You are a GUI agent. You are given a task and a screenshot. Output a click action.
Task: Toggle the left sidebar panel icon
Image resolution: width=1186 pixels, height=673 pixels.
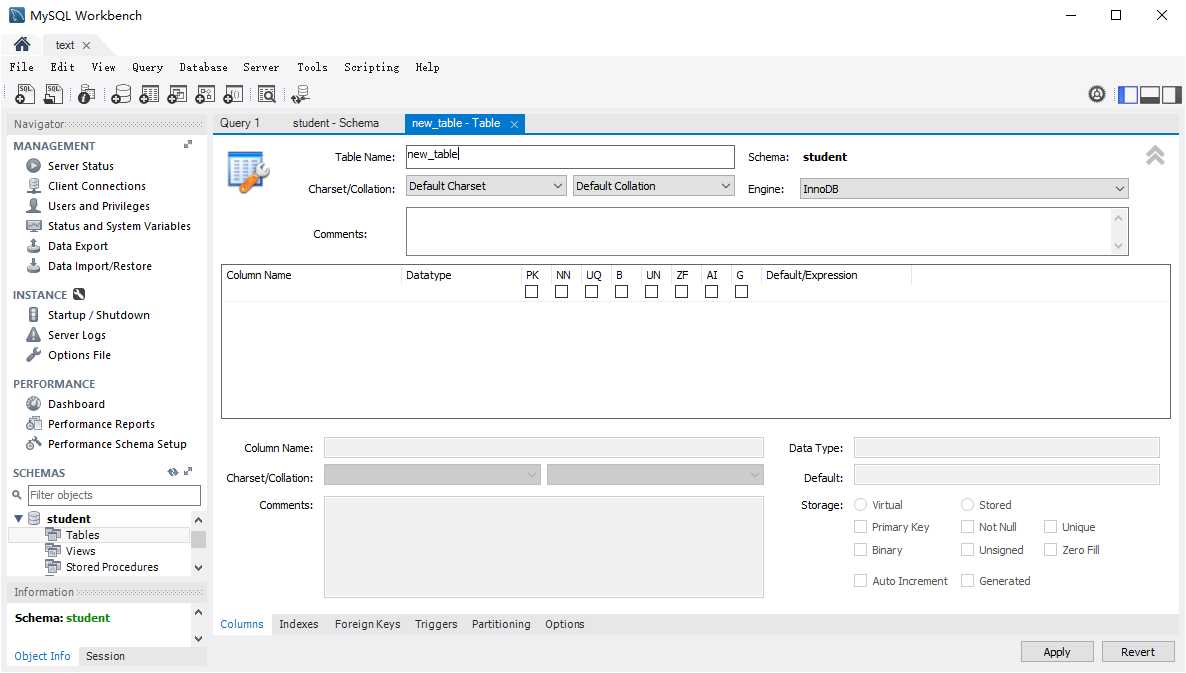pyautogui.click(x=1128, y=95)
